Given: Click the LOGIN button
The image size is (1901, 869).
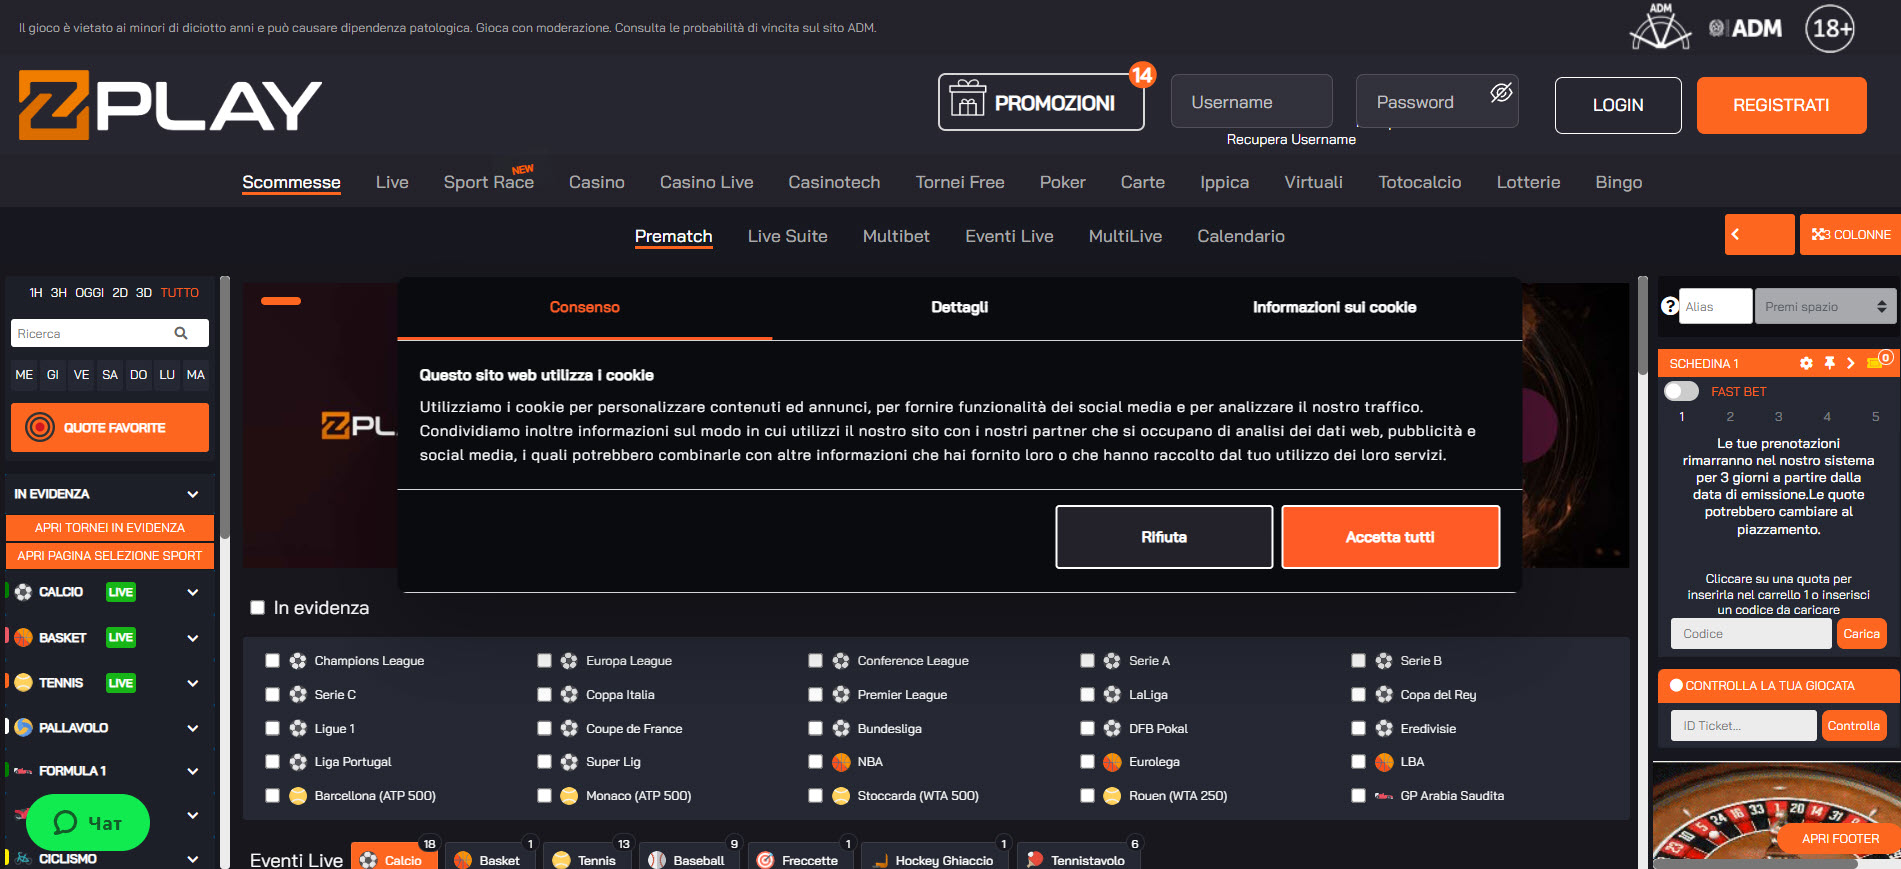Looking at the screenshot, I should click(x=1618, y=105).
